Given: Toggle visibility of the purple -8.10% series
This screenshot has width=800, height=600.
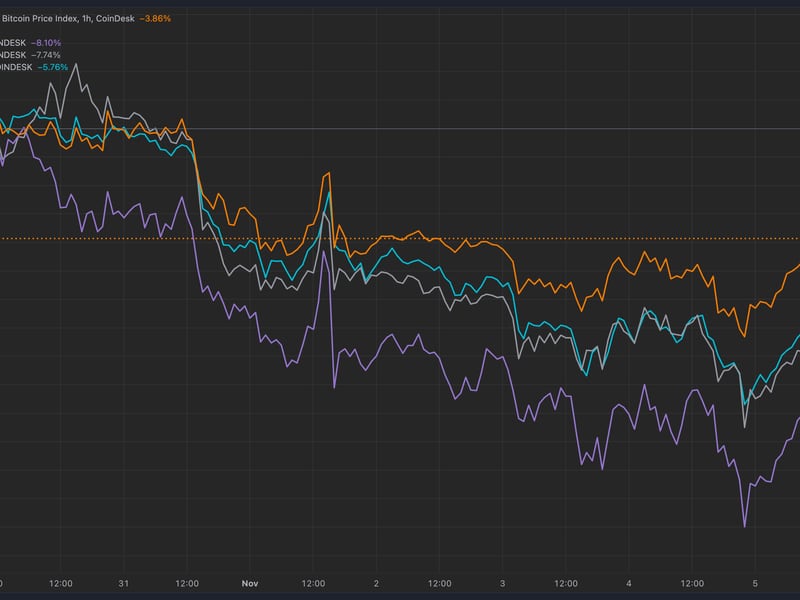Looking at the screenshot, I should click(45, 43).
